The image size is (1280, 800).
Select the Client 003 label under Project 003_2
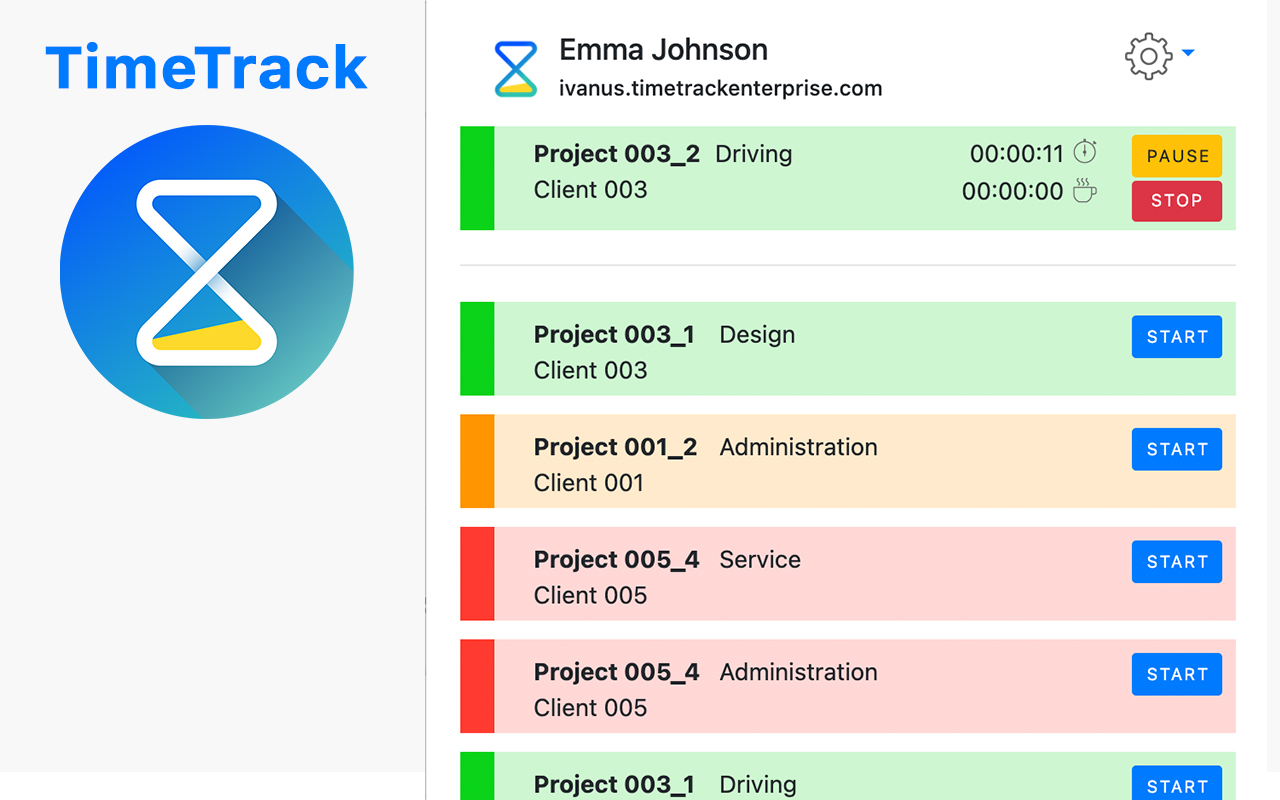(590, 190)
